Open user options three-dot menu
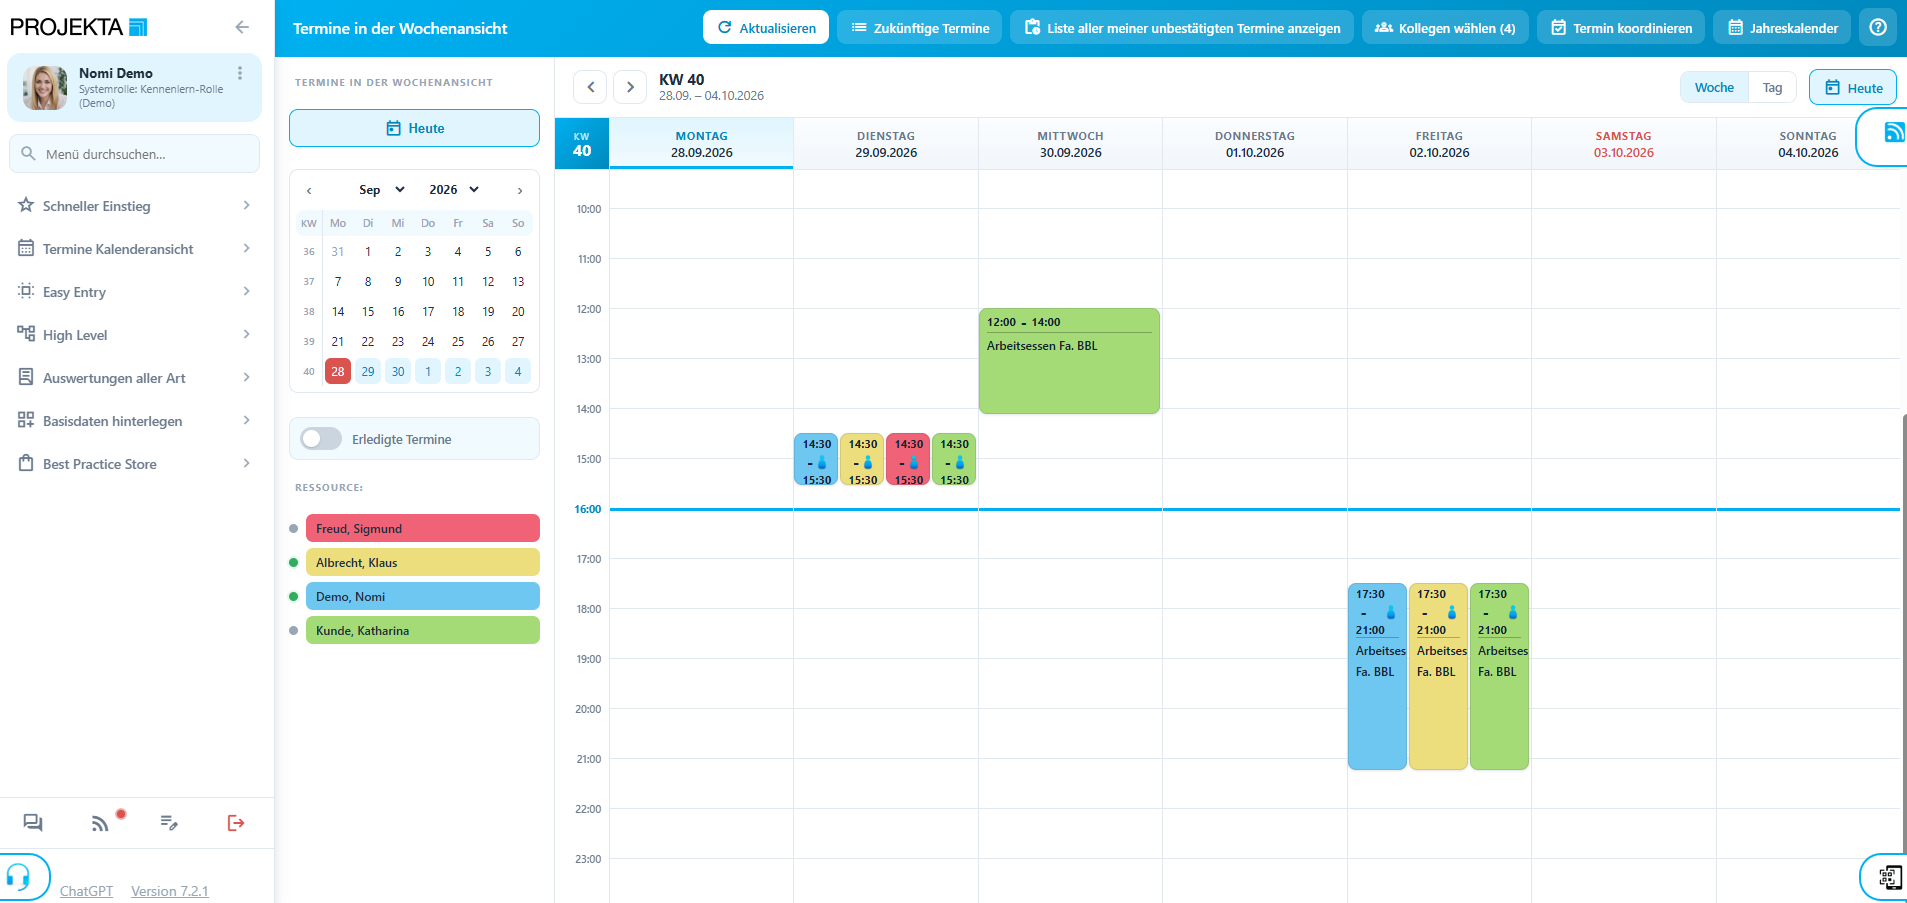 tap(240, 73)
